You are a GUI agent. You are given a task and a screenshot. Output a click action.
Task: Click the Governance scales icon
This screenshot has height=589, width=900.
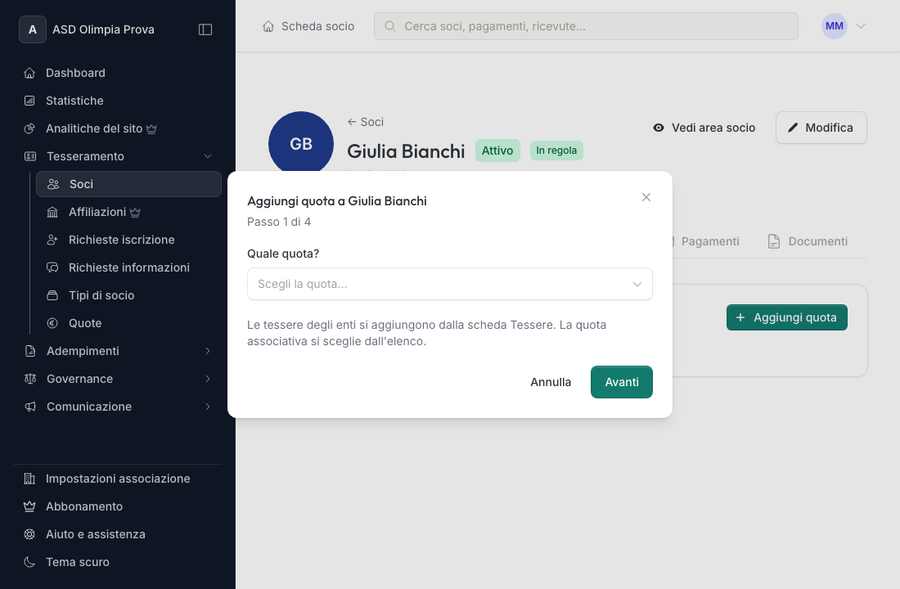point(30,379)
